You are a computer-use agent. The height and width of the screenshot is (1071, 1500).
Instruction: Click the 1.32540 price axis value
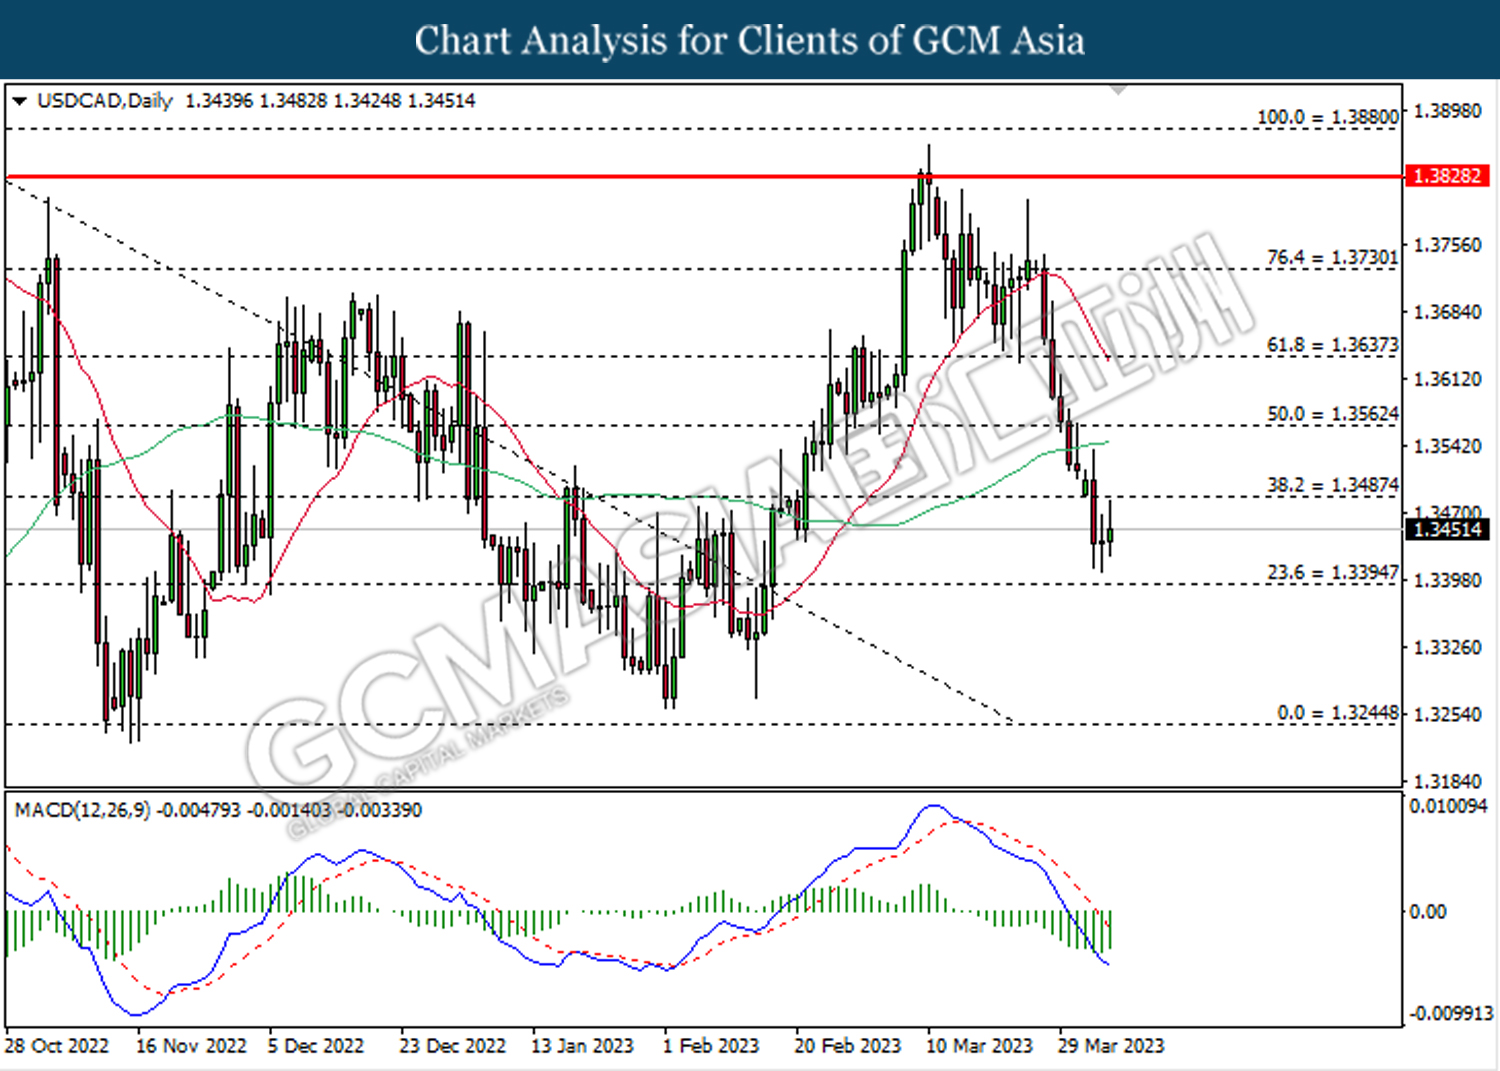(1447, 715)
